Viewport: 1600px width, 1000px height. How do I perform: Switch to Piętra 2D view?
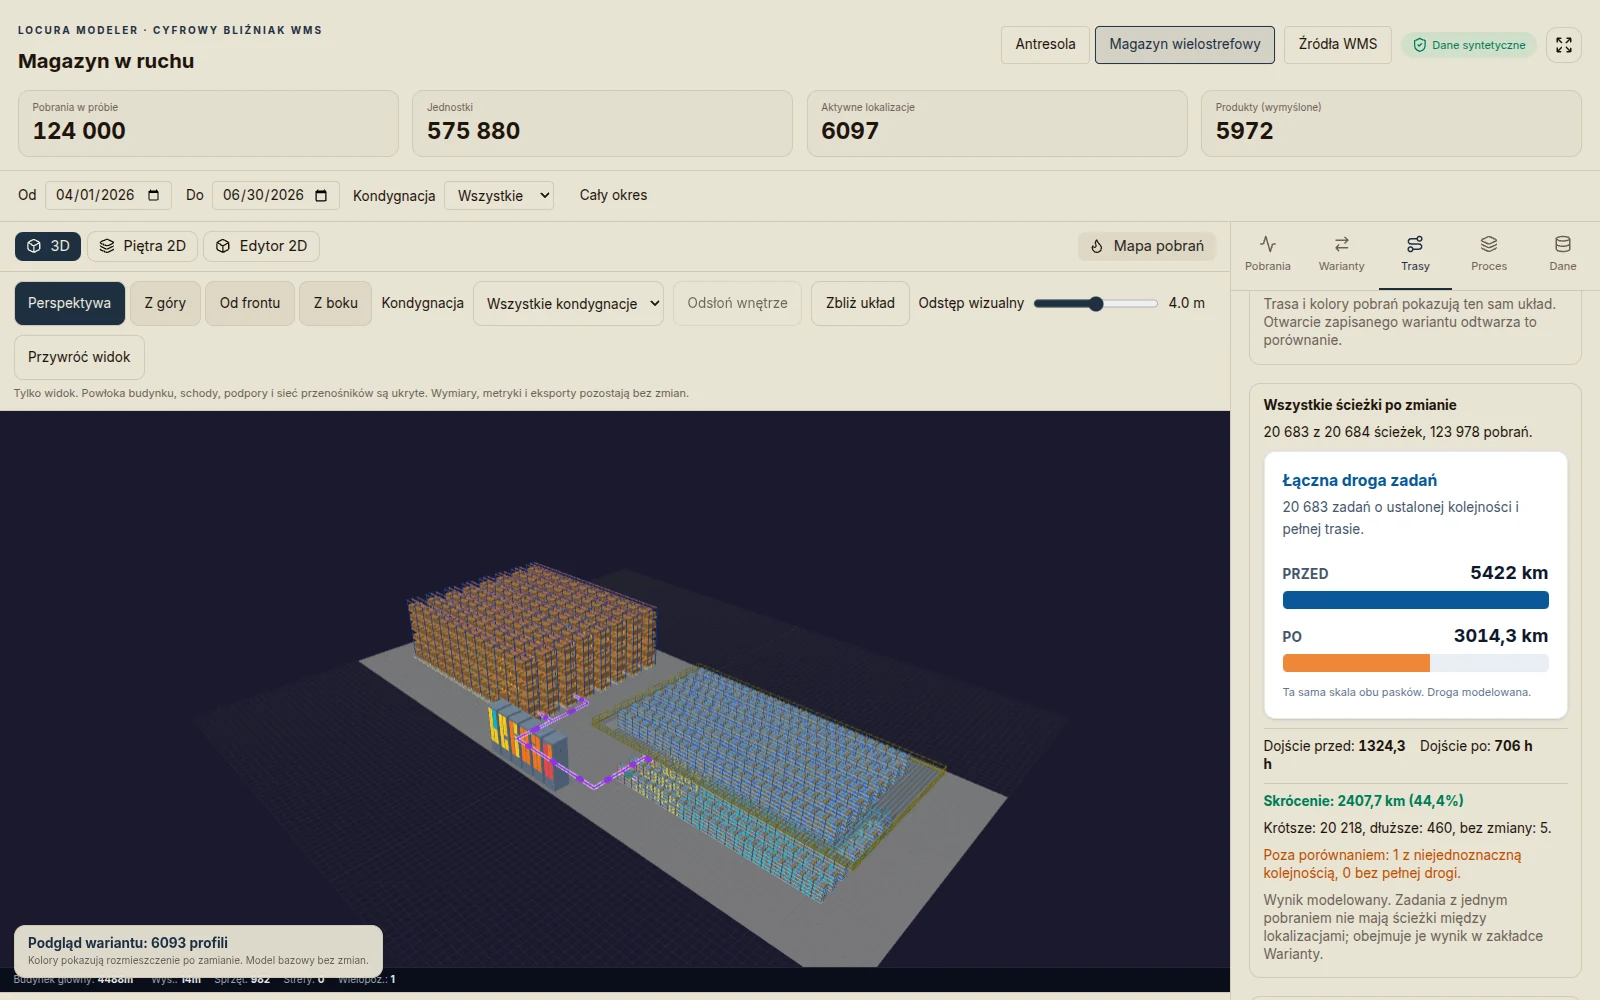[142, 246]
